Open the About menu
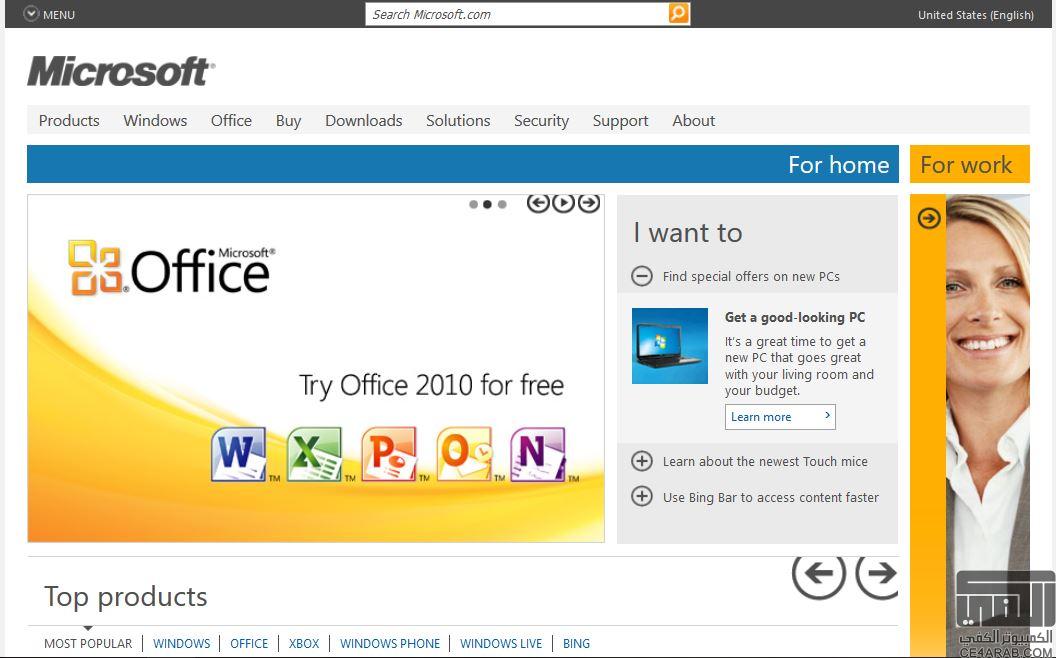1056x658 pixels. click(x=694, y=121)
